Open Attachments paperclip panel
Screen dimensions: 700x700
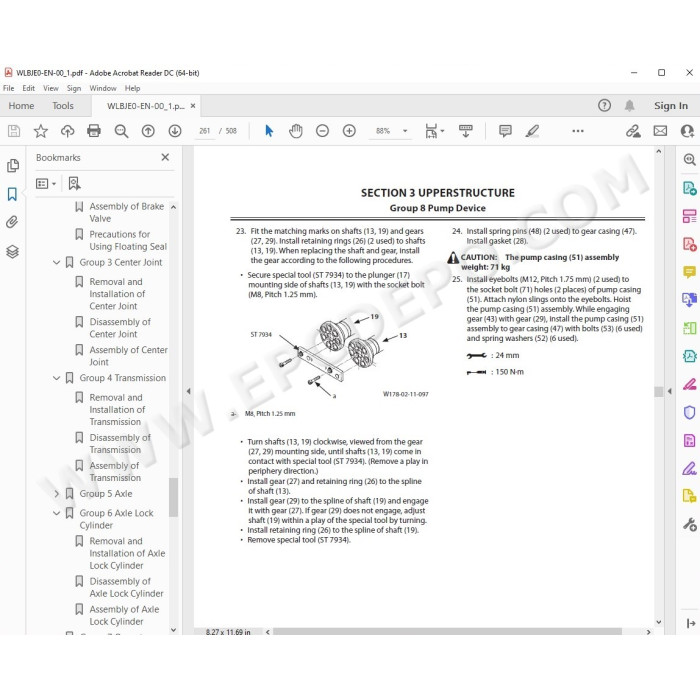12,222
